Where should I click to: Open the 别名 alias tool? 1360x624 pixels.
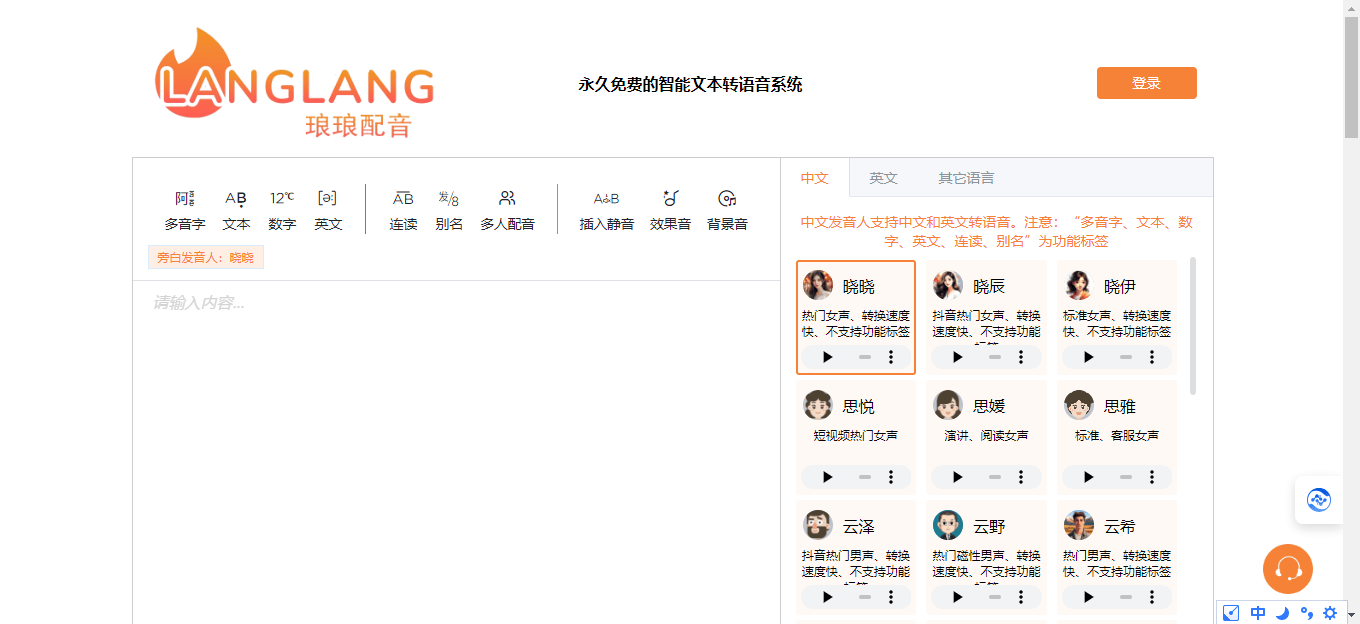(x=449, y=199)
